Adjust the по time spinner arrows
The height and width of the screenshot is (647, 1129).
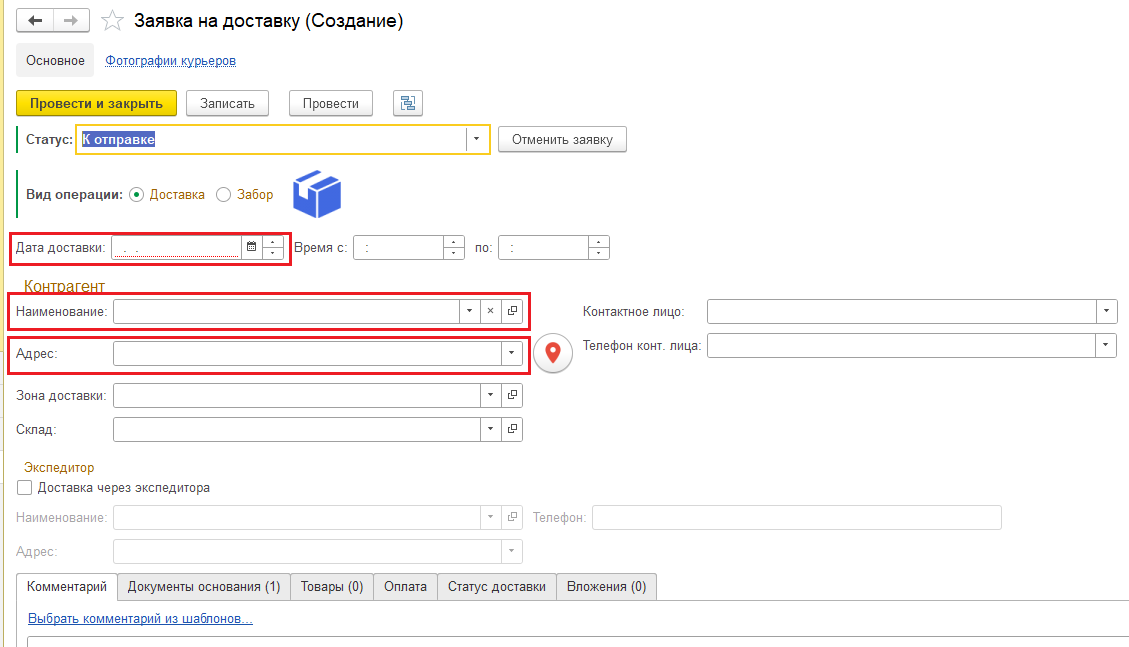click(x=598, y=247)
